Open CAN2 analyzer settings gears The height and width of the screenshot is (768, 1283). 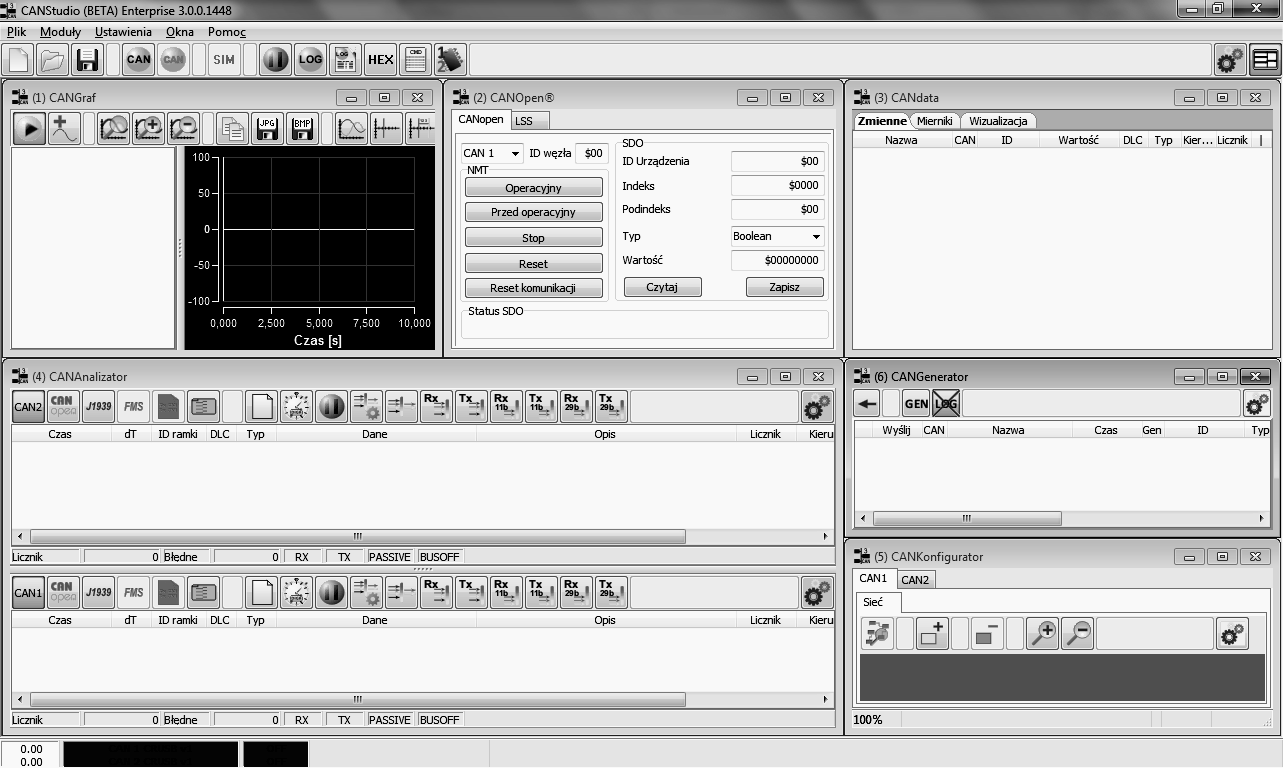[817, 406]
